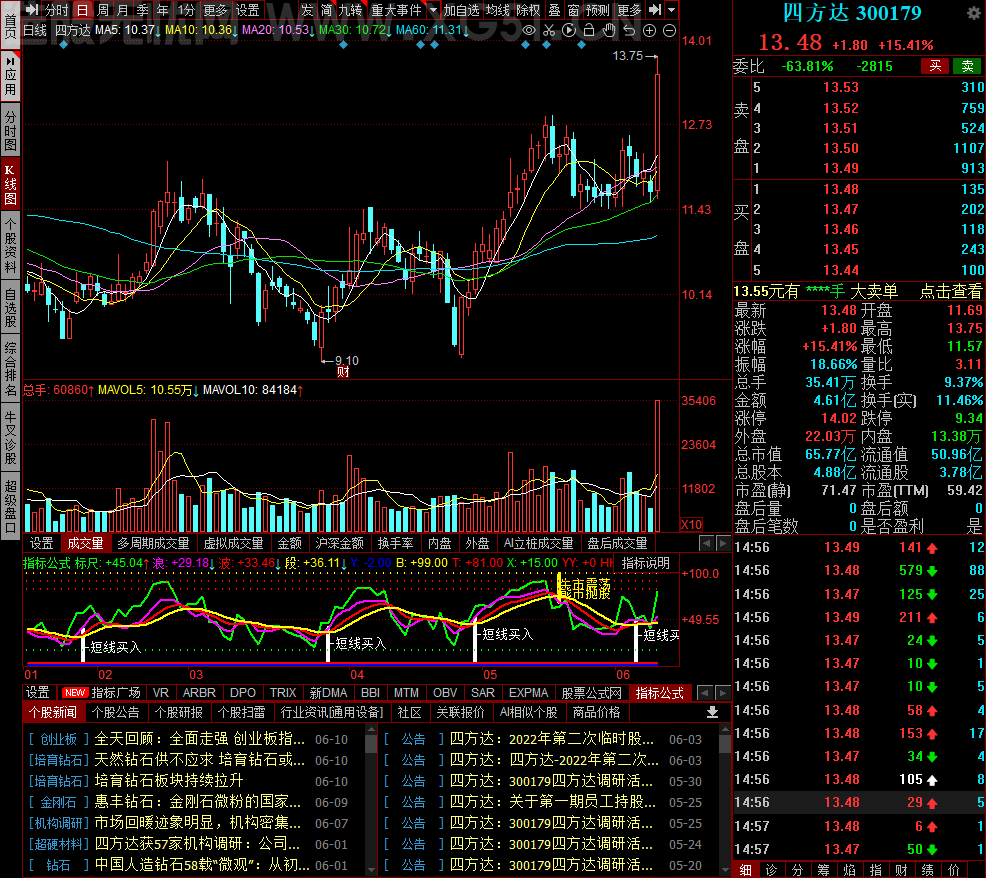The height and width of the screenshot is (878, 986).
Task: Open the 更多 periods menu after 1分
Action: (215, 10)
